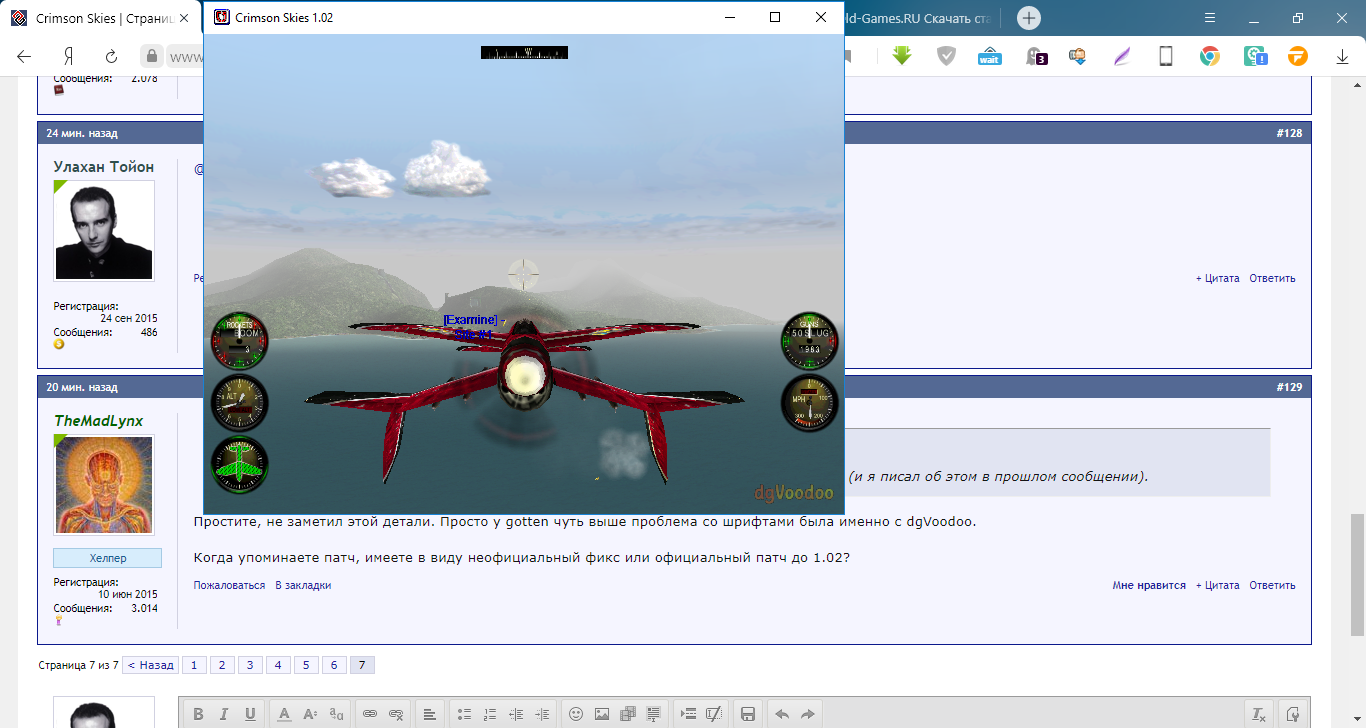Open the editor's special insert options icon
This screenshot has width=1366, height=728.
(654, 714)
